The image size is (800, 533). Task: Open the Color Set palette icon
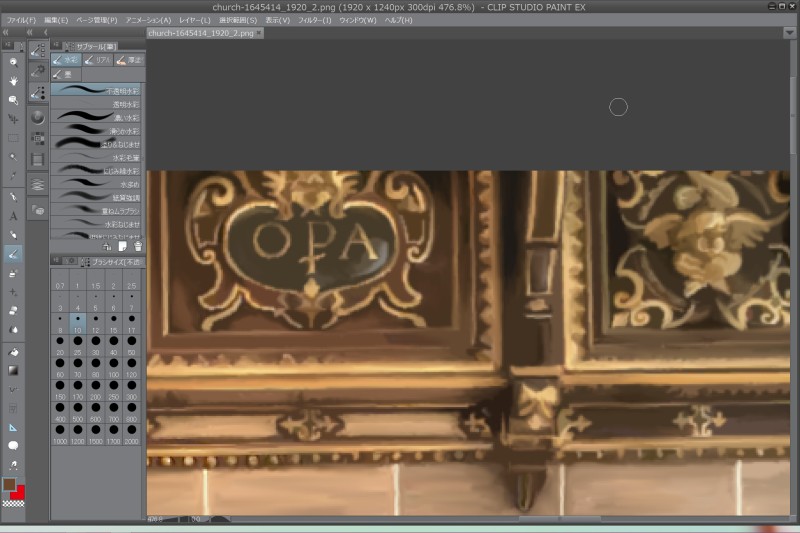pyautogui.click(x=38, y=138)
